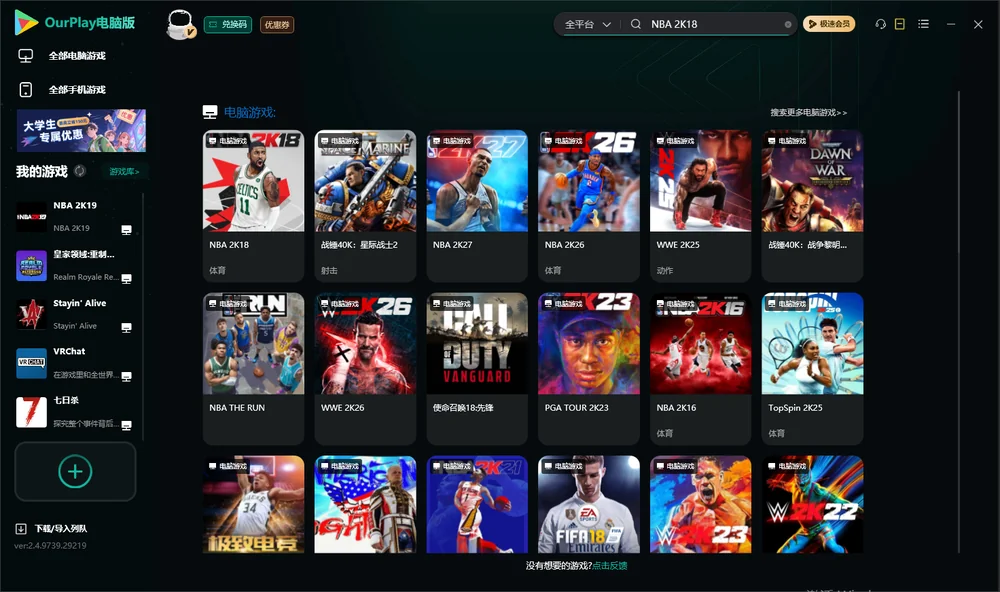Select 皇家领域 Realm Royale in my games
1000x592 pixels.
click(x=75, y=265)
